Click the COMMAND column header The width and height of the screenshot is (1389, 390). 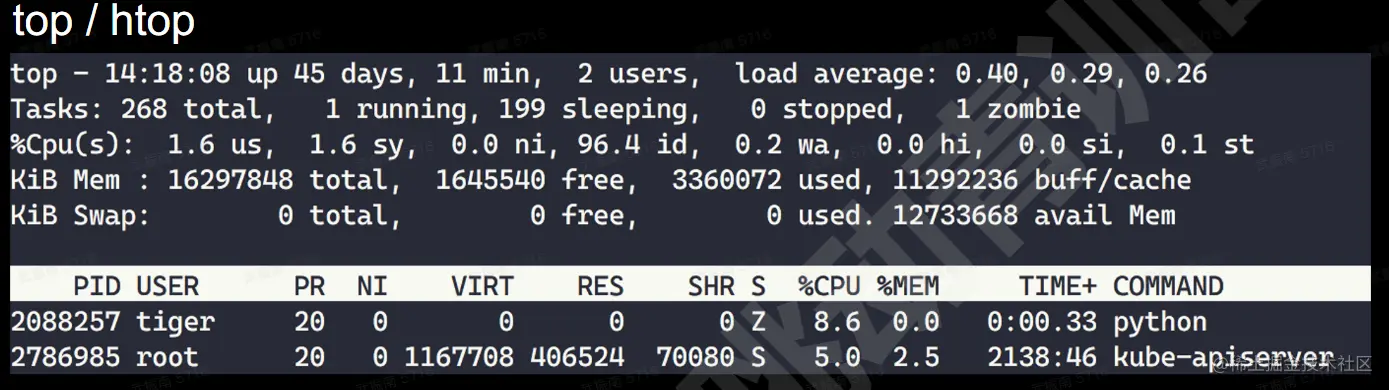click(x=1168, y=287)
